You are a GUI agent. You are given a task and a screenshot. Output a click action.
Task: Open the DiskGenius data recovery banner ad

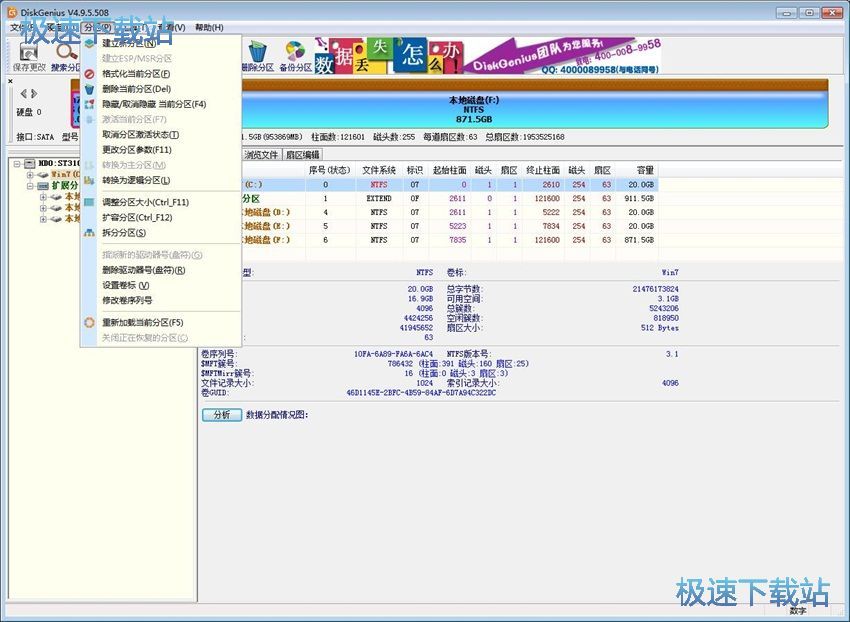(x=487, y=55)
